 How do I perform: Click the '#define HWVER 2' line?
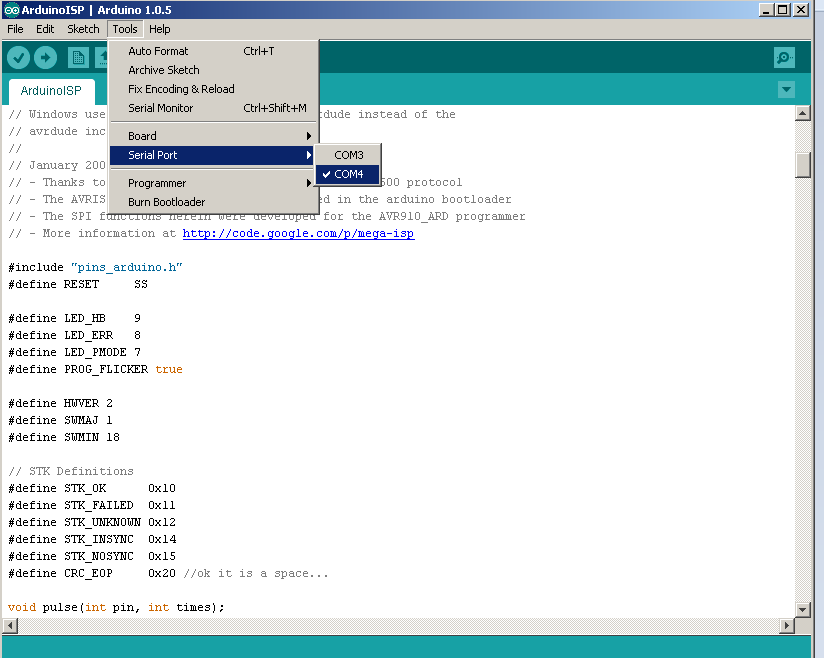click(60, 403)
